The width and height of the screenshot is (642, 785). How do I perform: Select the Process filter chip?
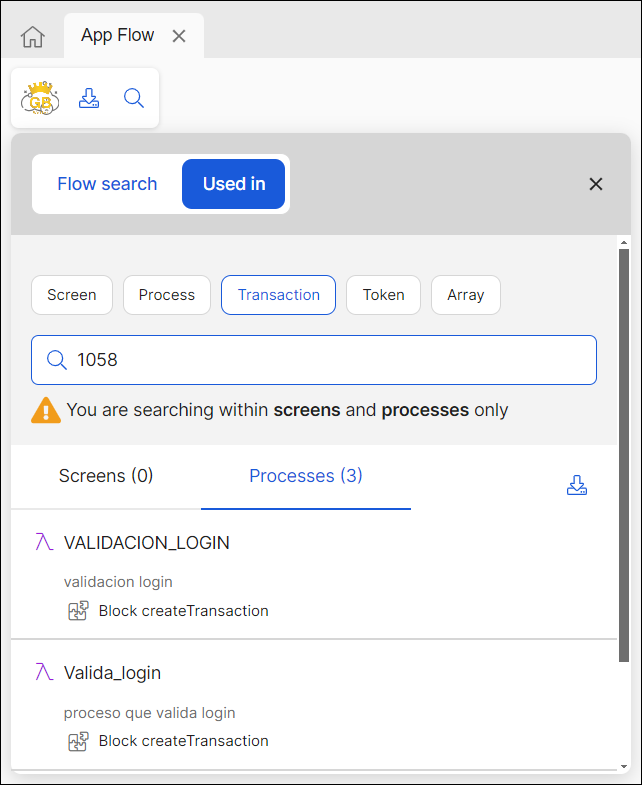167,295
